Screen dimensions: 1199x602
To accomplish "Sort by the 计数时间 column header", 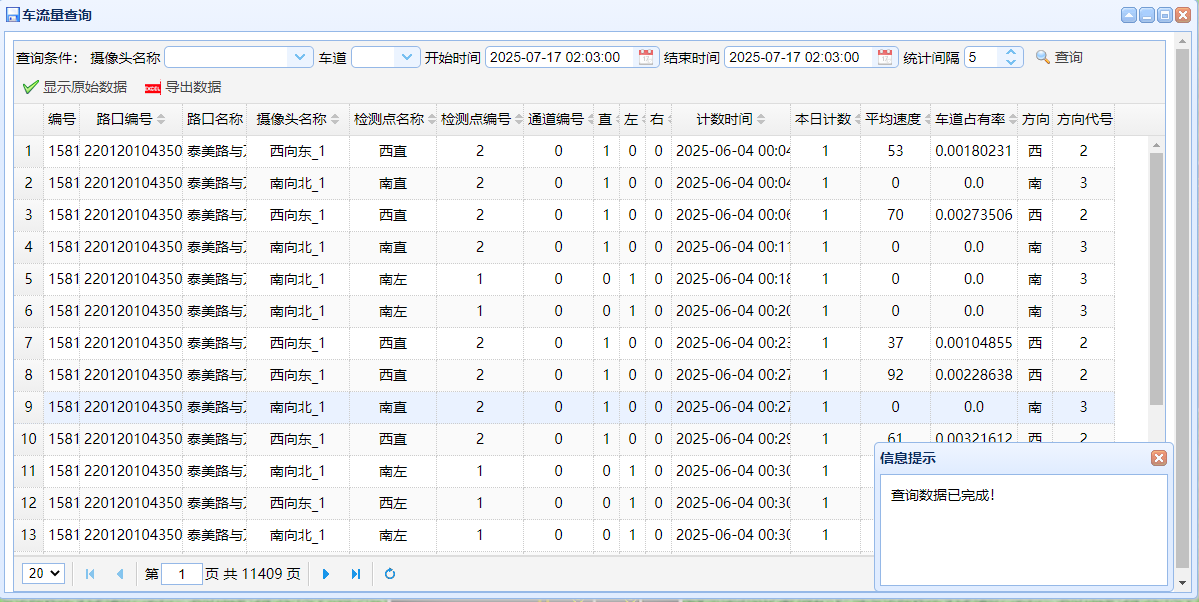I will click(723, 119).
